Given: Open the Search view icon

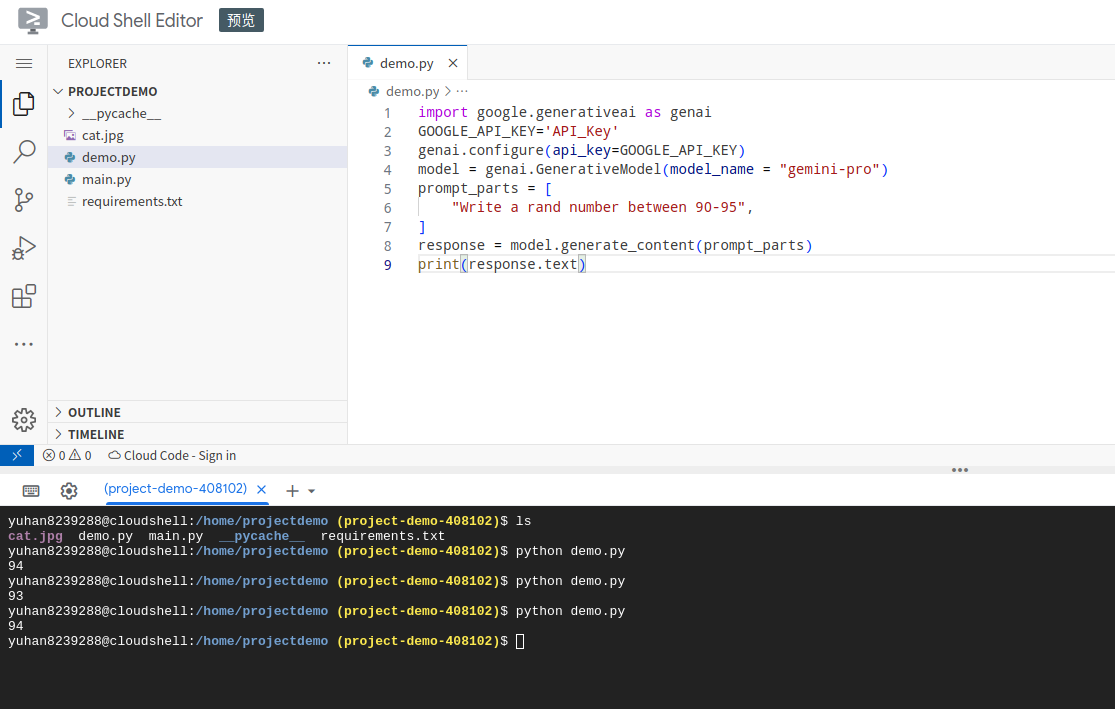Looking at the screenshot, I should pos(24,152).
